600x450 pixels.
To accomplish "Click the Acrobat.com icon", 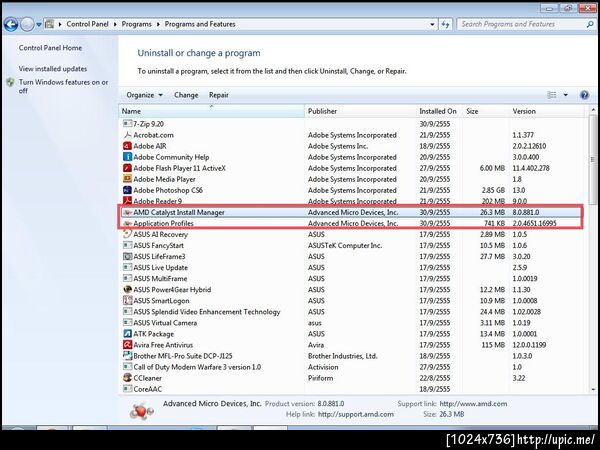I will point(127,135).
